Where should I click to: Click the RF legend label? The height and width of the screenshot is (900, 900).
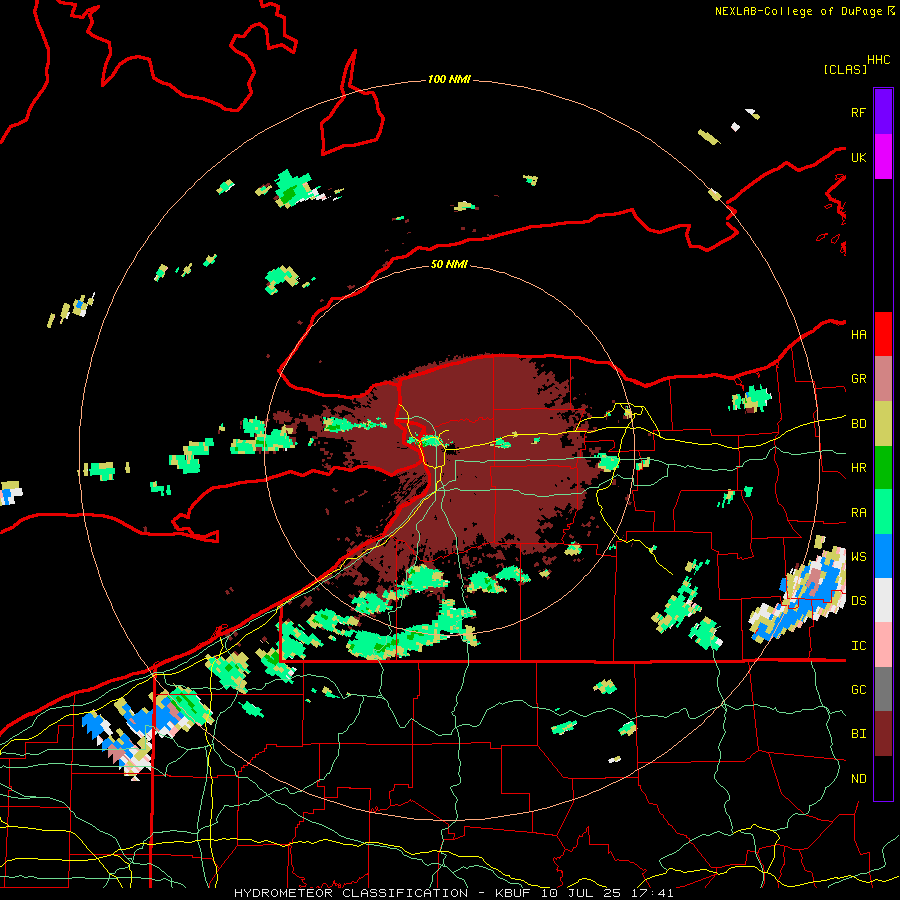click(x=858, y=112)
